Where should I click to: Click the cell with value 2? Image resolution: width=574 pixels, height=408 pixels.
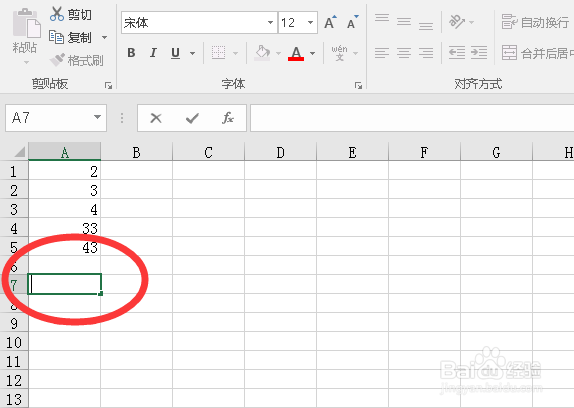pyautogui.click(x=64, y=171)
